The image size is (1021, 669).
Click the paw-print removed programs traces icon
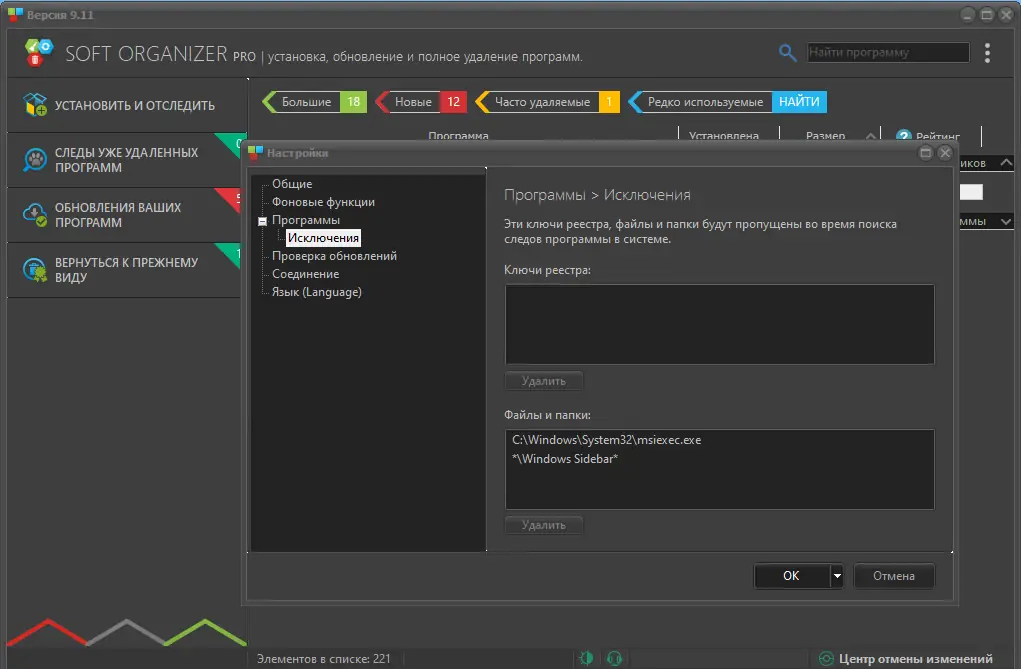click(35, 160)
